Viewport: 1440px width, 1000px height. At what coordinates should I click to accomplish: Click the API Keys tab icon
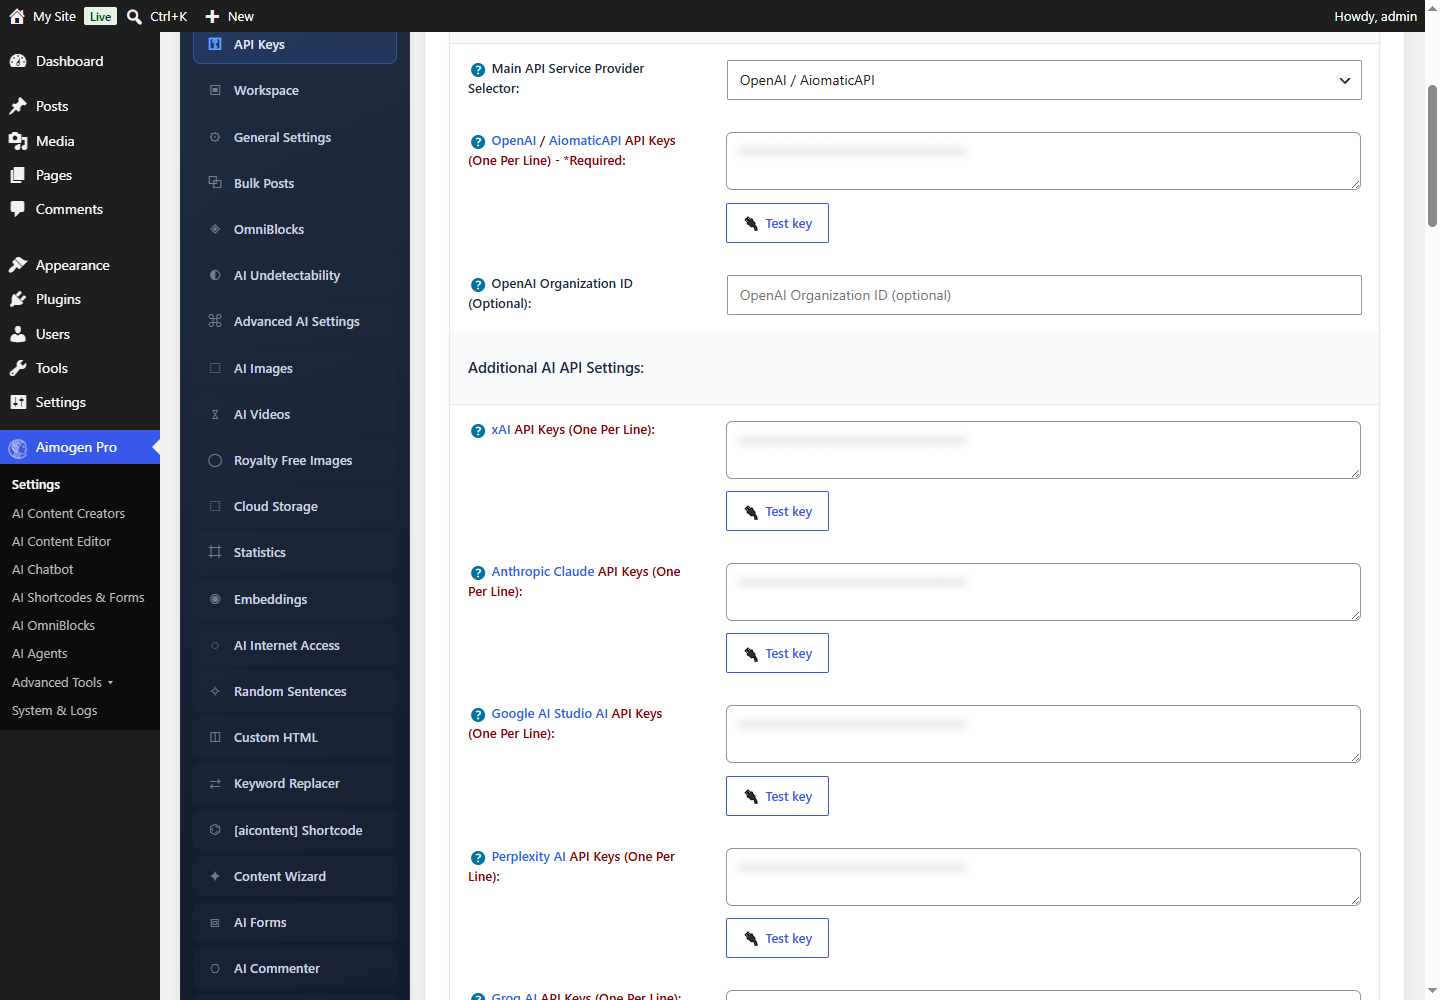215,44
